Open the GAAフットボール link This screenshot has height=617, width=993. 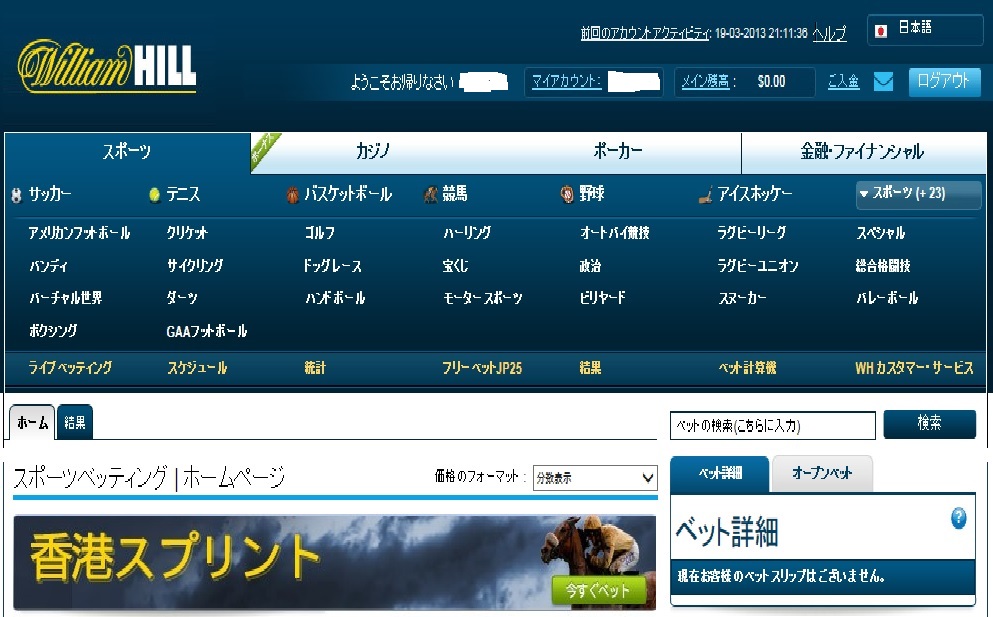[x=206, y=331]
